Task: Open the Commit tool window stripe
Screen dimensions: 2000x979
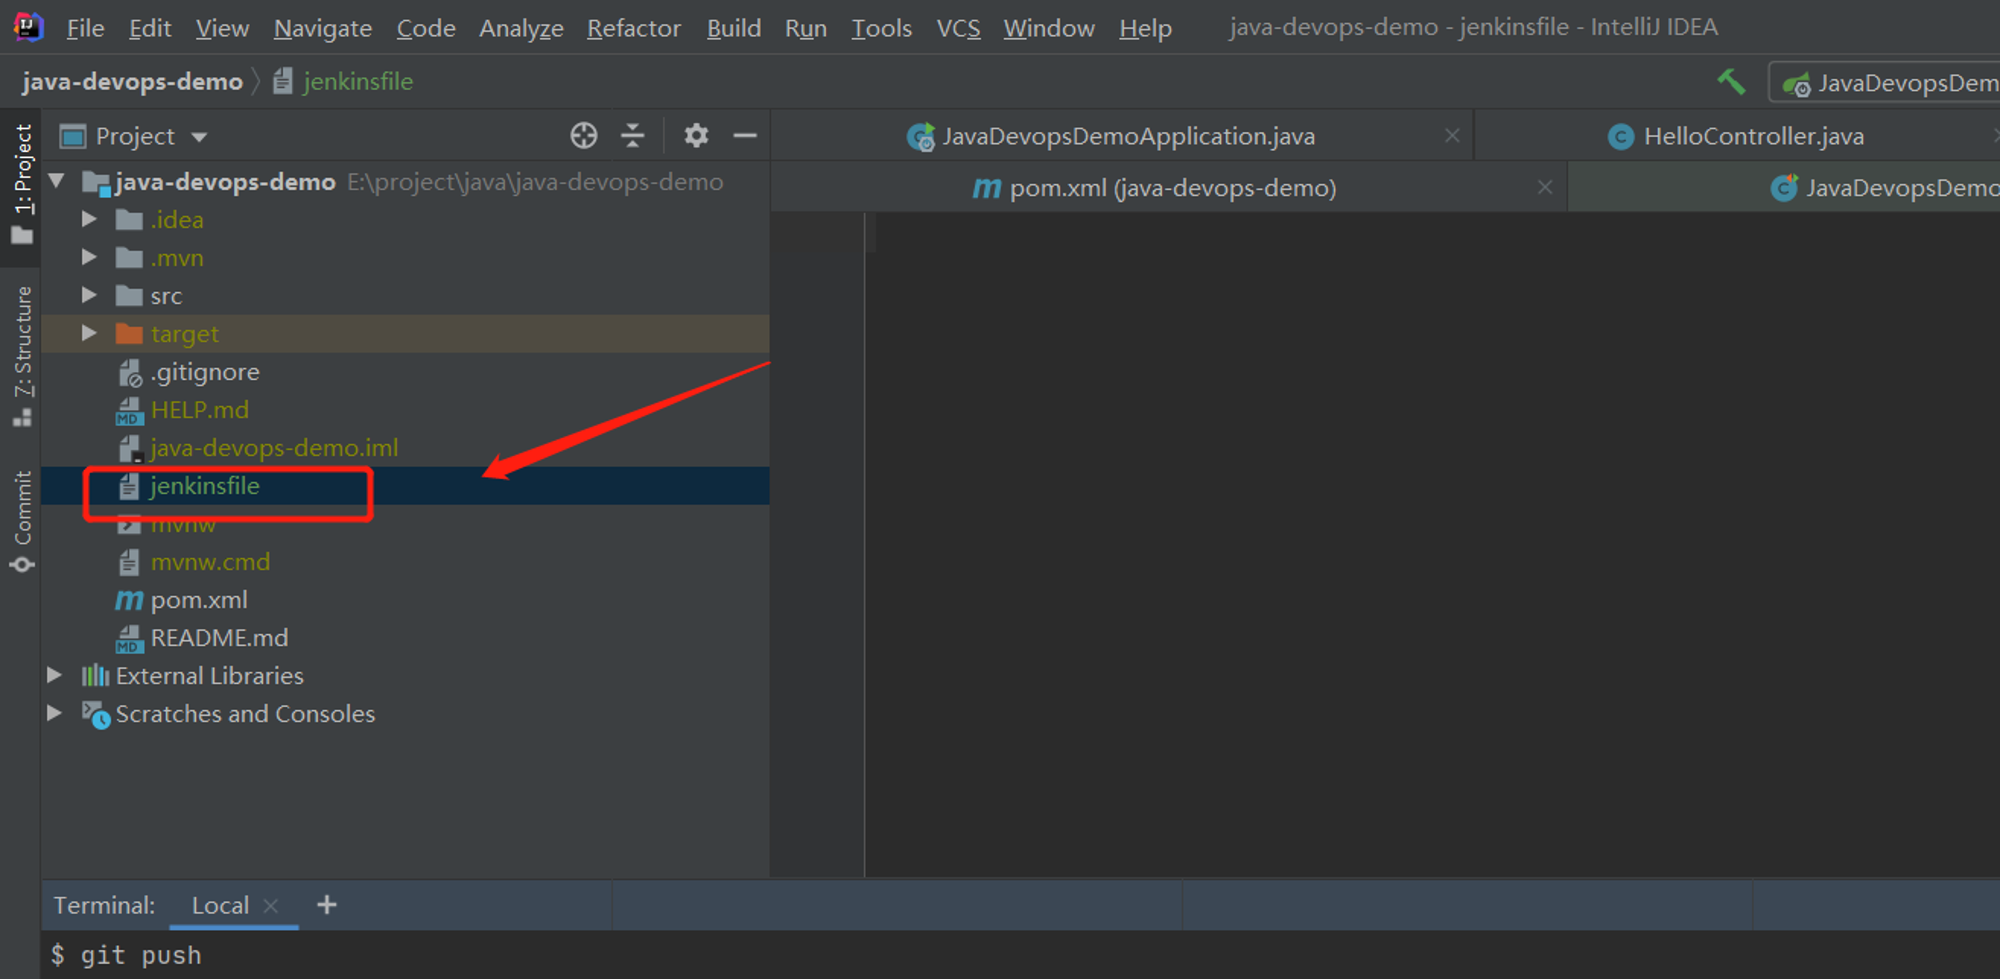Action: 22,521
